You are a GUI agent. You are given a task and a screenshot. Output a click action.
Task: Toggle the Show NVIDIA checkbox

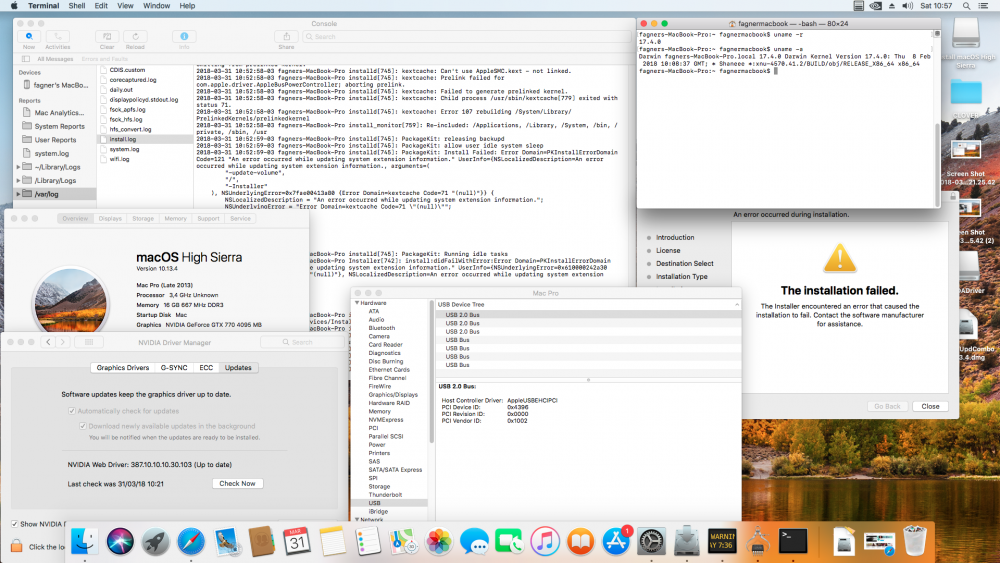14,524
